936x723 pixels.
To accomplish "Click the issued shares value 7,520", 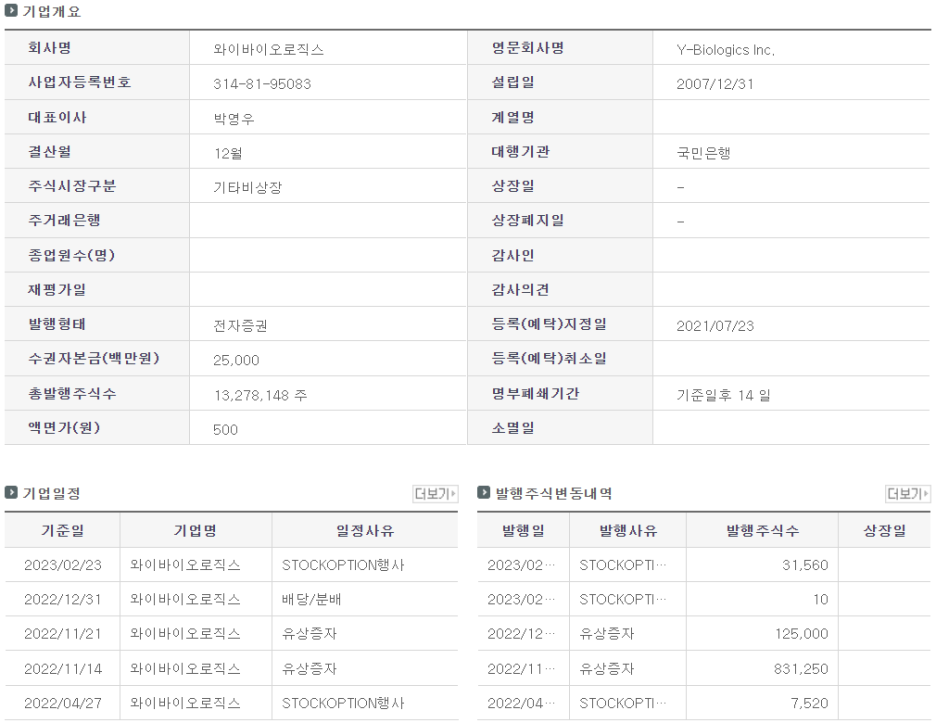I will coord(809,703).
